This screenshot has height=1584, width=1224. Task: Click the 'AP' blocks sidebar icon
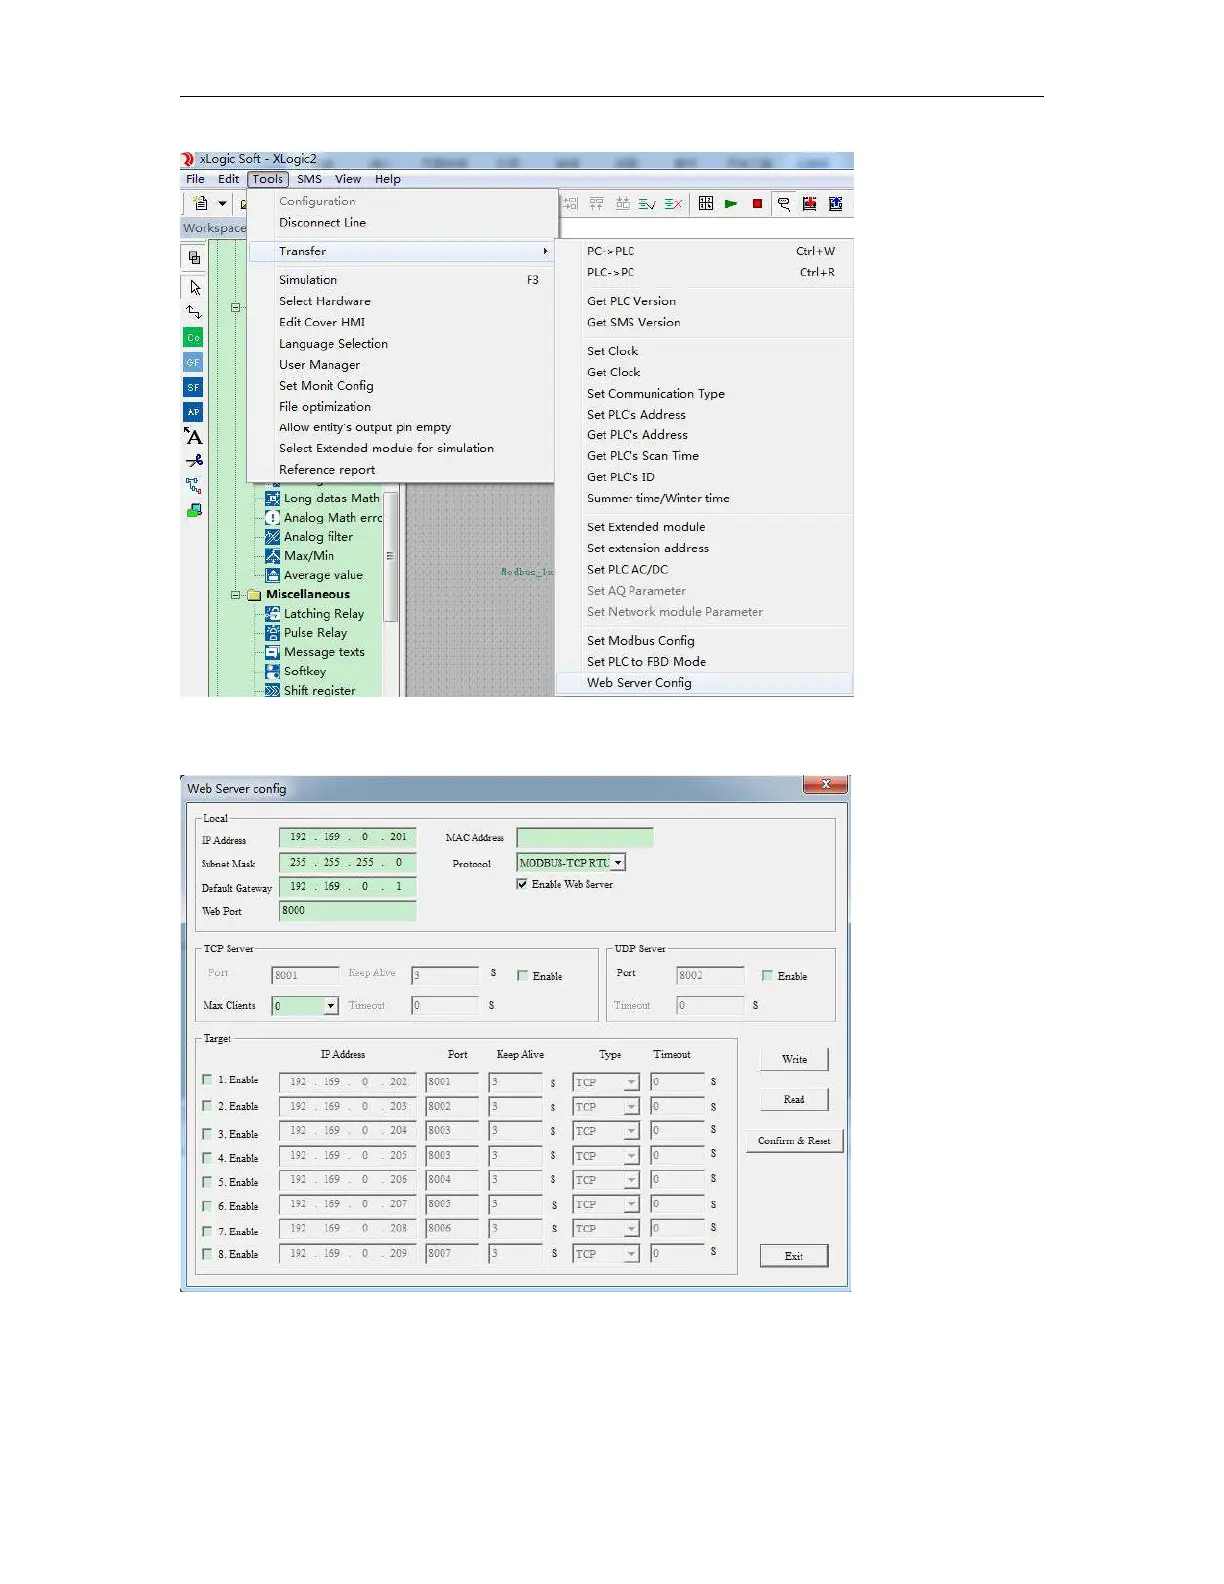coord(194,412)
